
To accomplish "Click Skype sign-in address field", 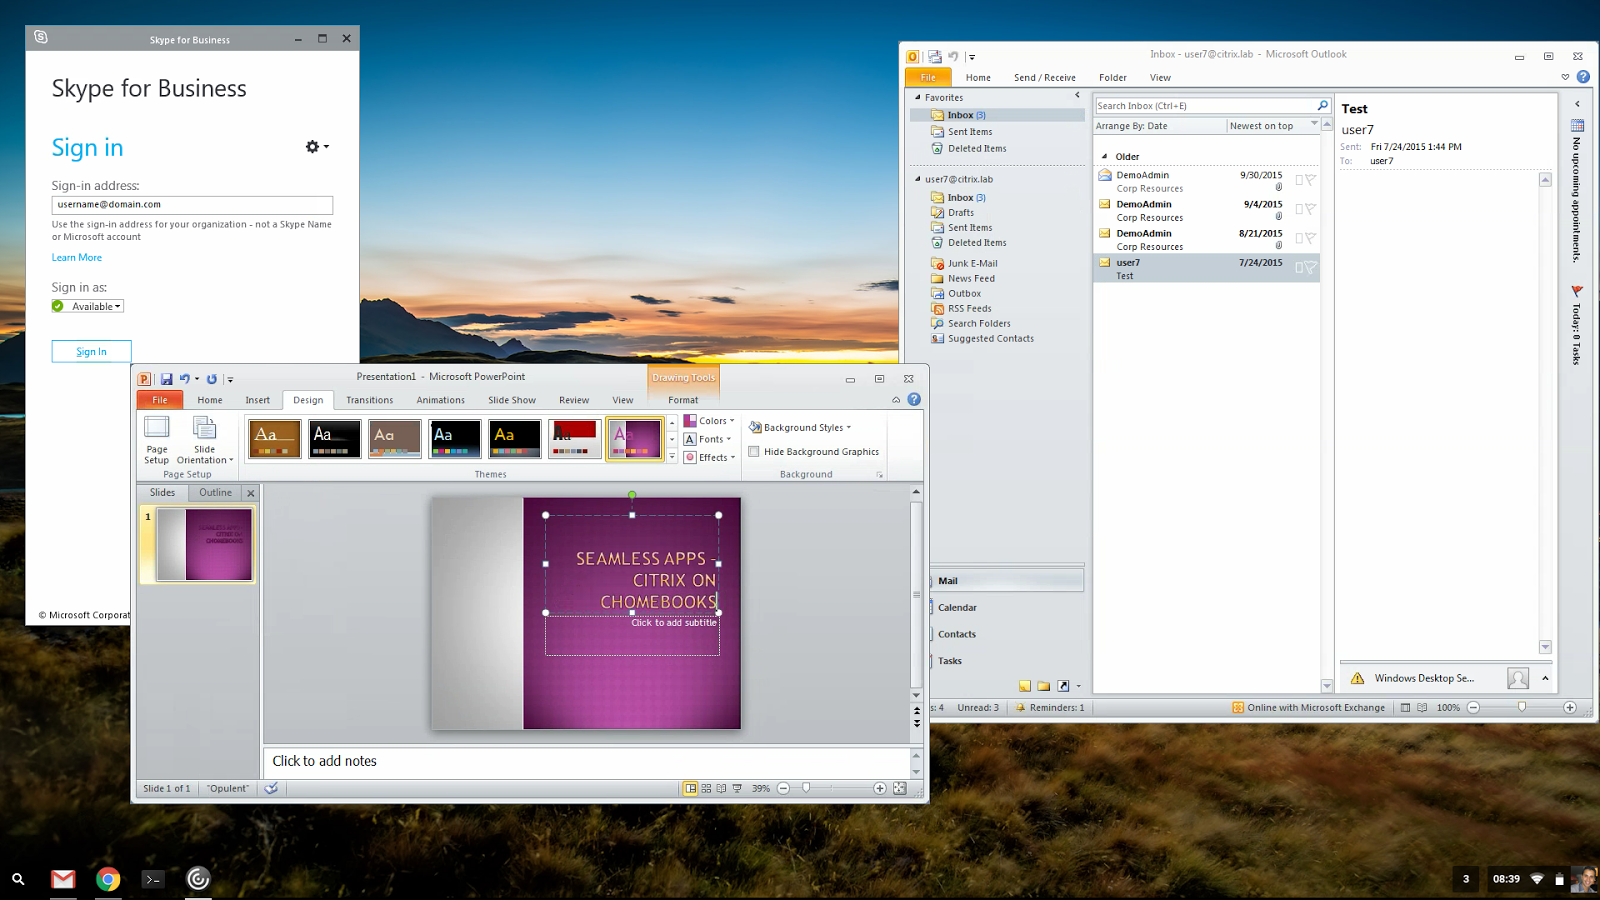I will pos(192,204).
